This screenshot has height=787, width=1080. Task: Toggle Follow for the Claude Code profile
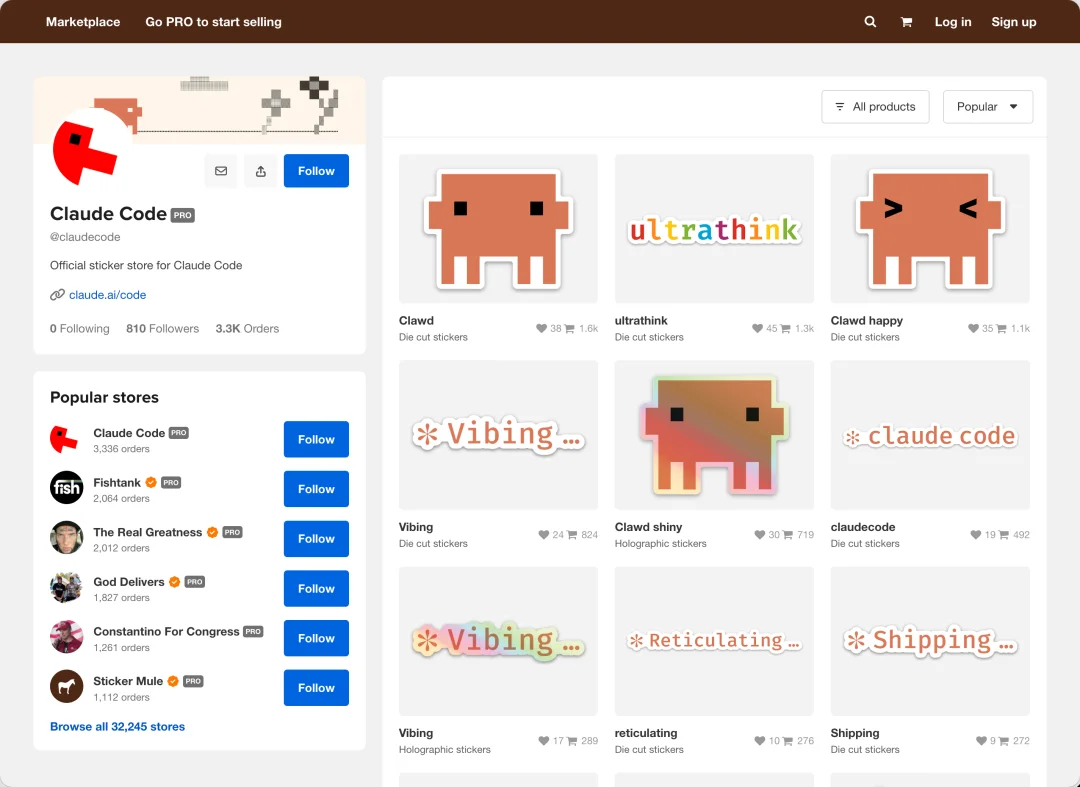click(x=316, y=171)
